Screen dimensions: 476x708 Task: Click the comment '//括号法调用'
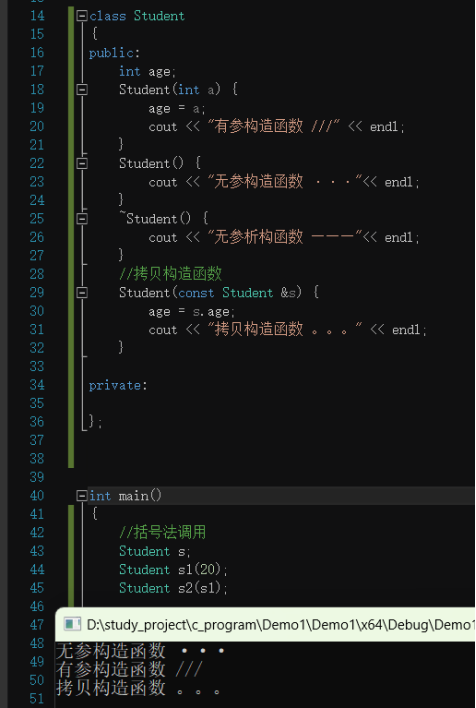pos(163,533)
